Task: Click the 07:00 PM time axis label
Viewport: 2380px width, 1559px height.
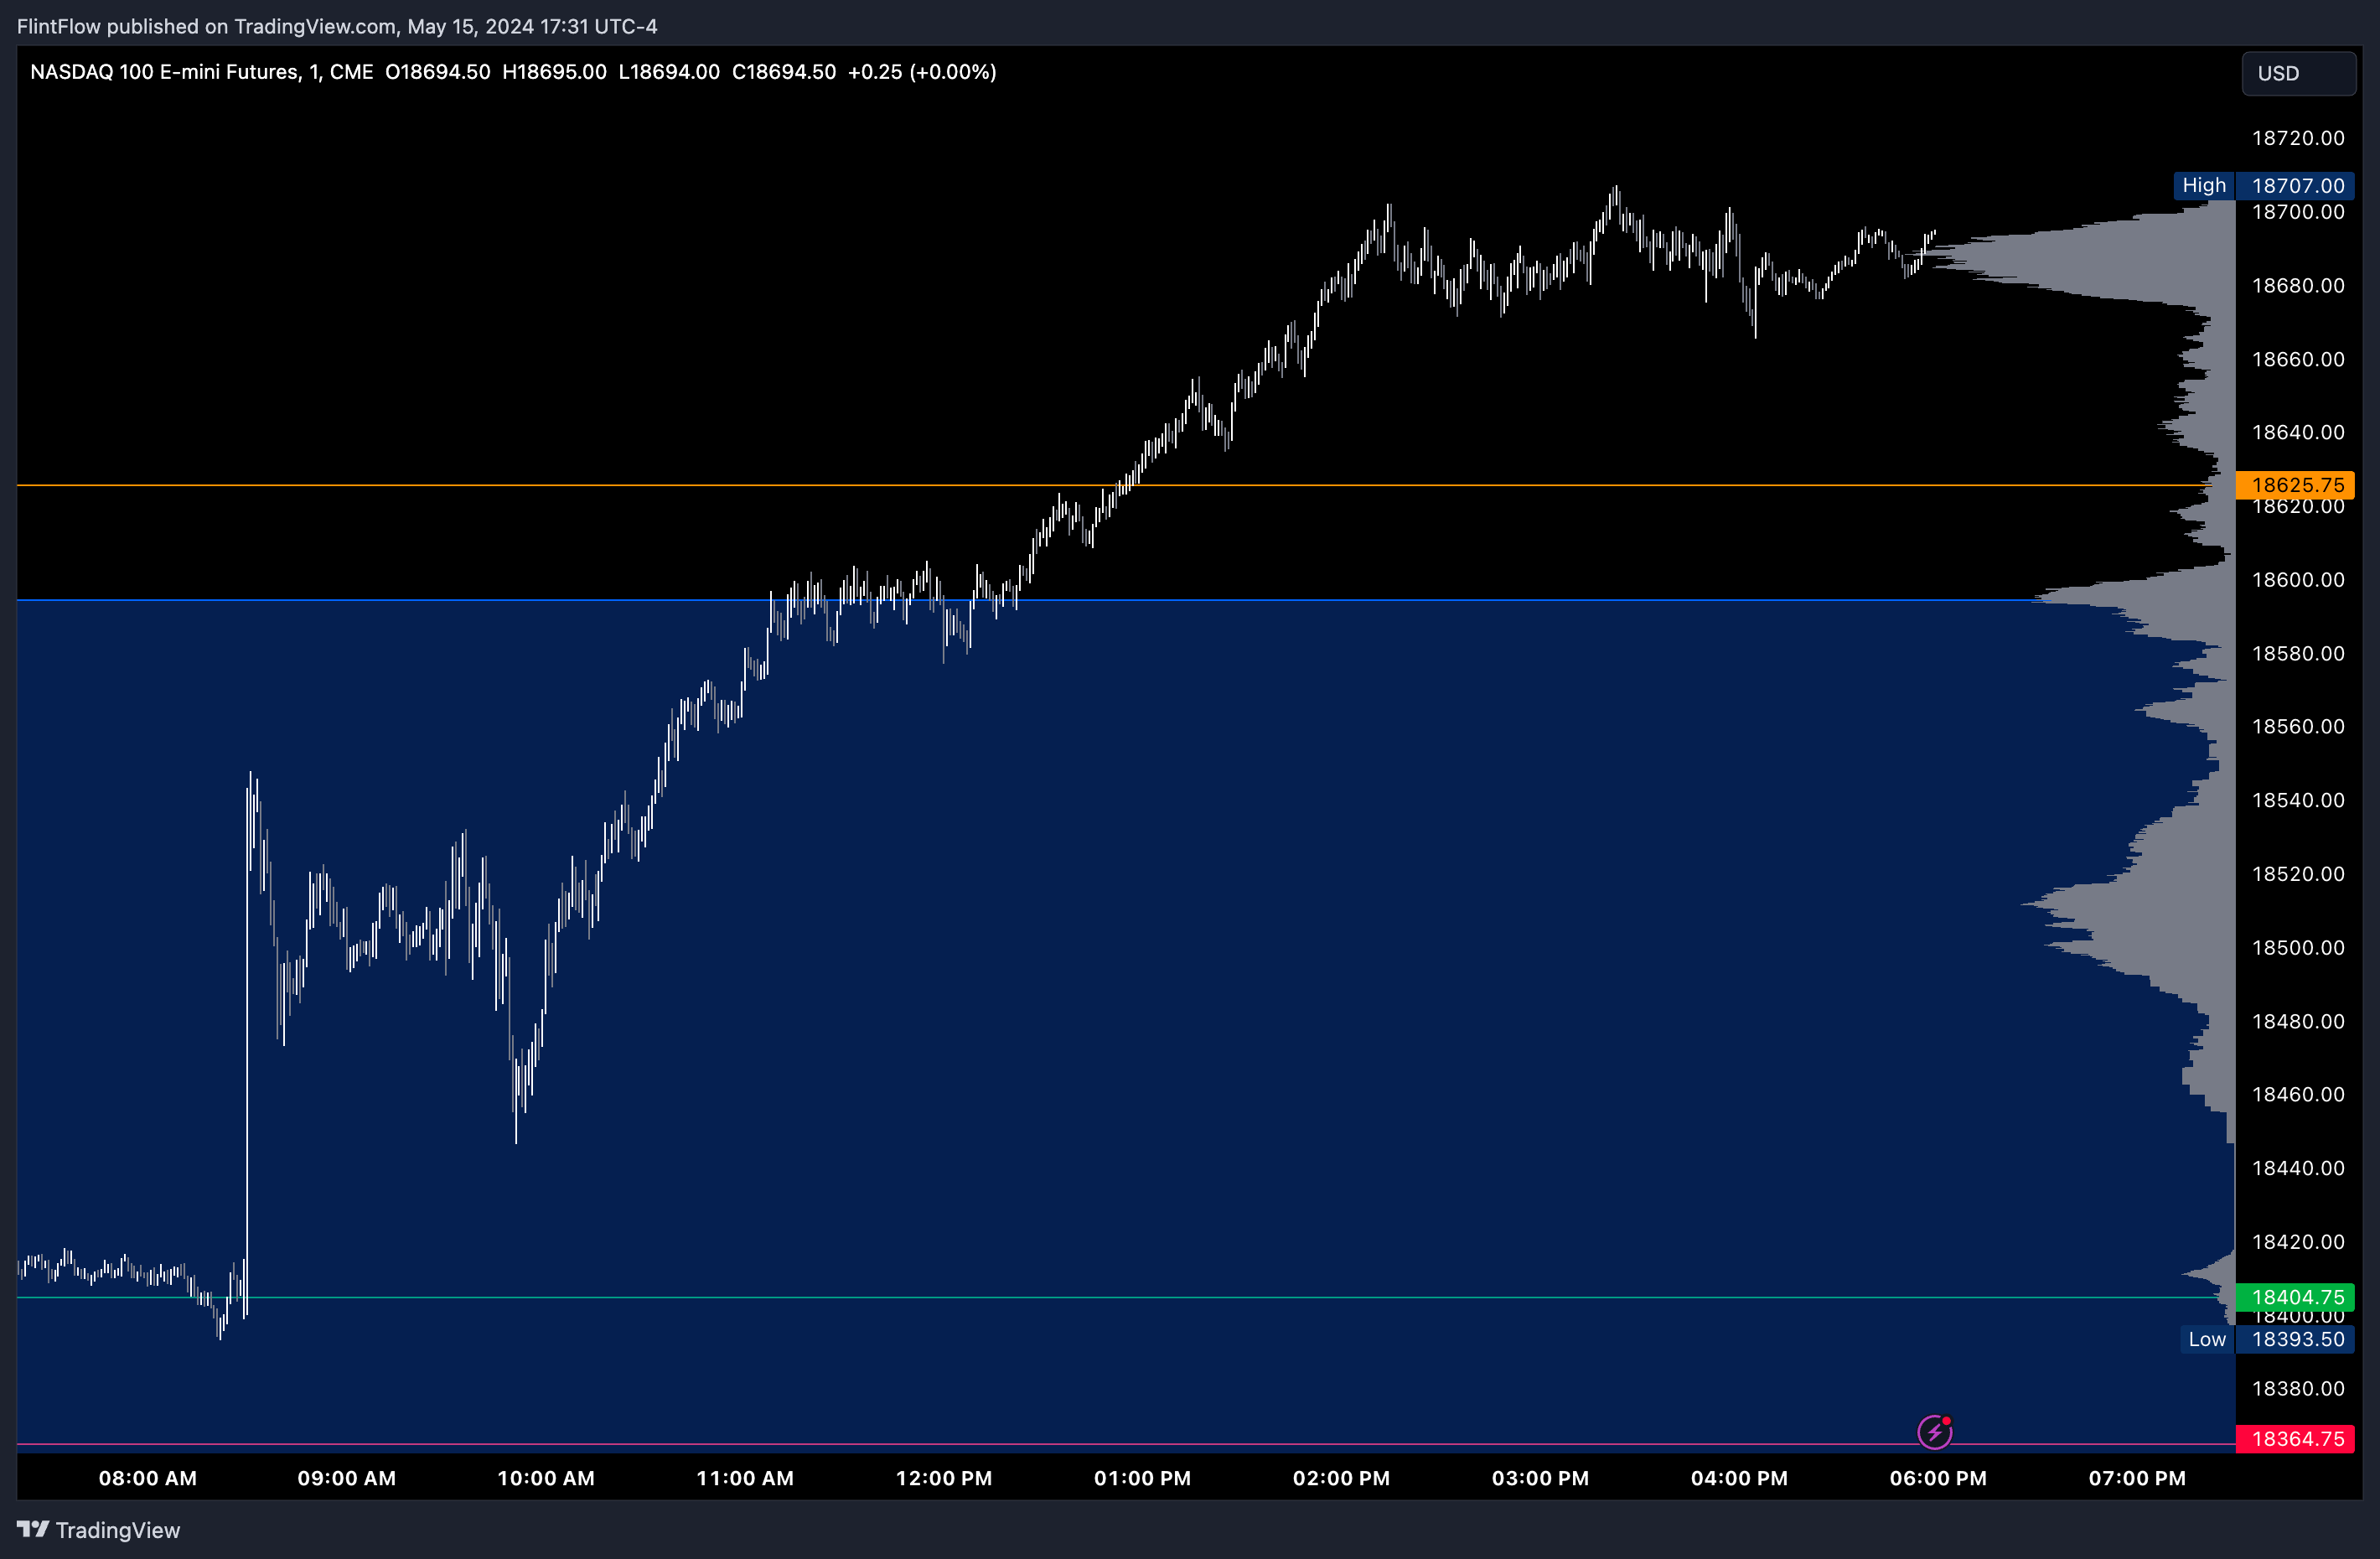Action: click(x=2137, y=1478)
